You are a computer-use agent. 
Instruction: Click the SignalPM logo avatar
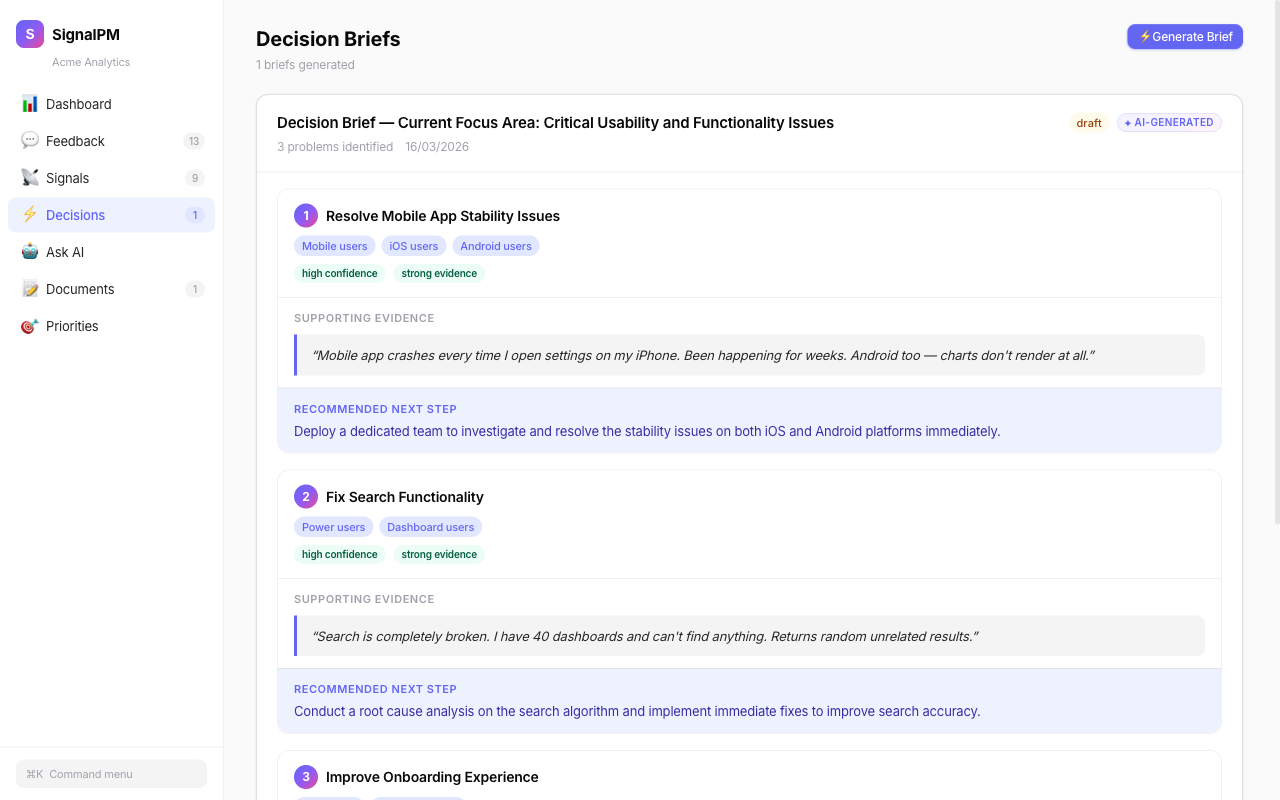coord(29,33)
